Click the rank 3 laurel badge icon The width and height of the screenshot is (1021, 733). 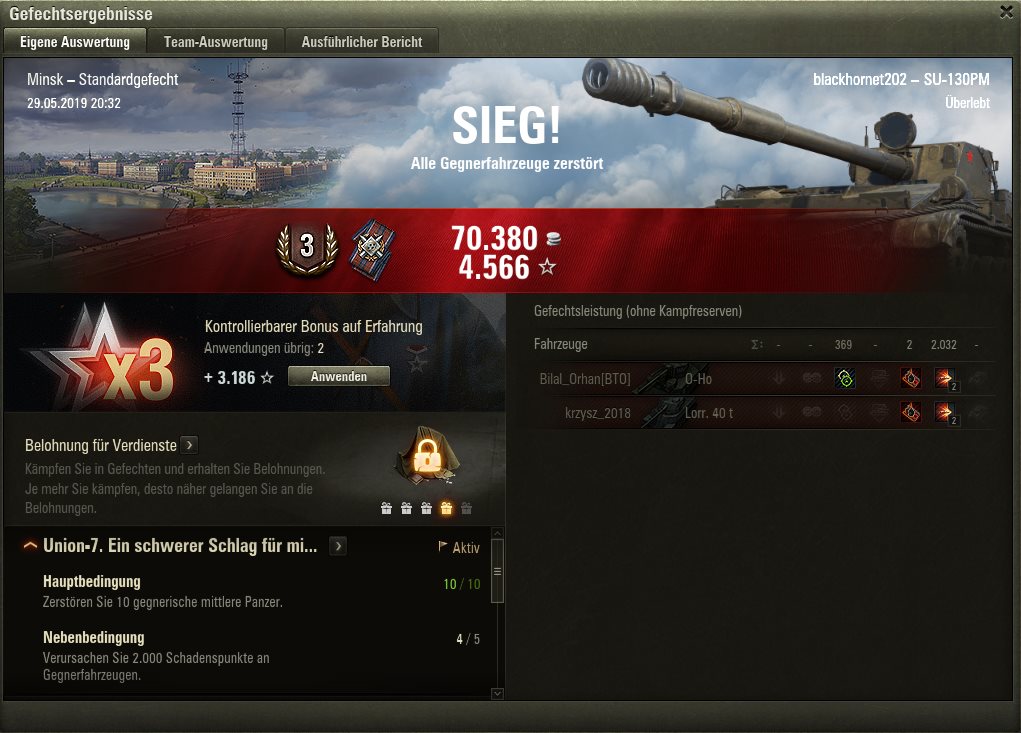tap(307, 249)
